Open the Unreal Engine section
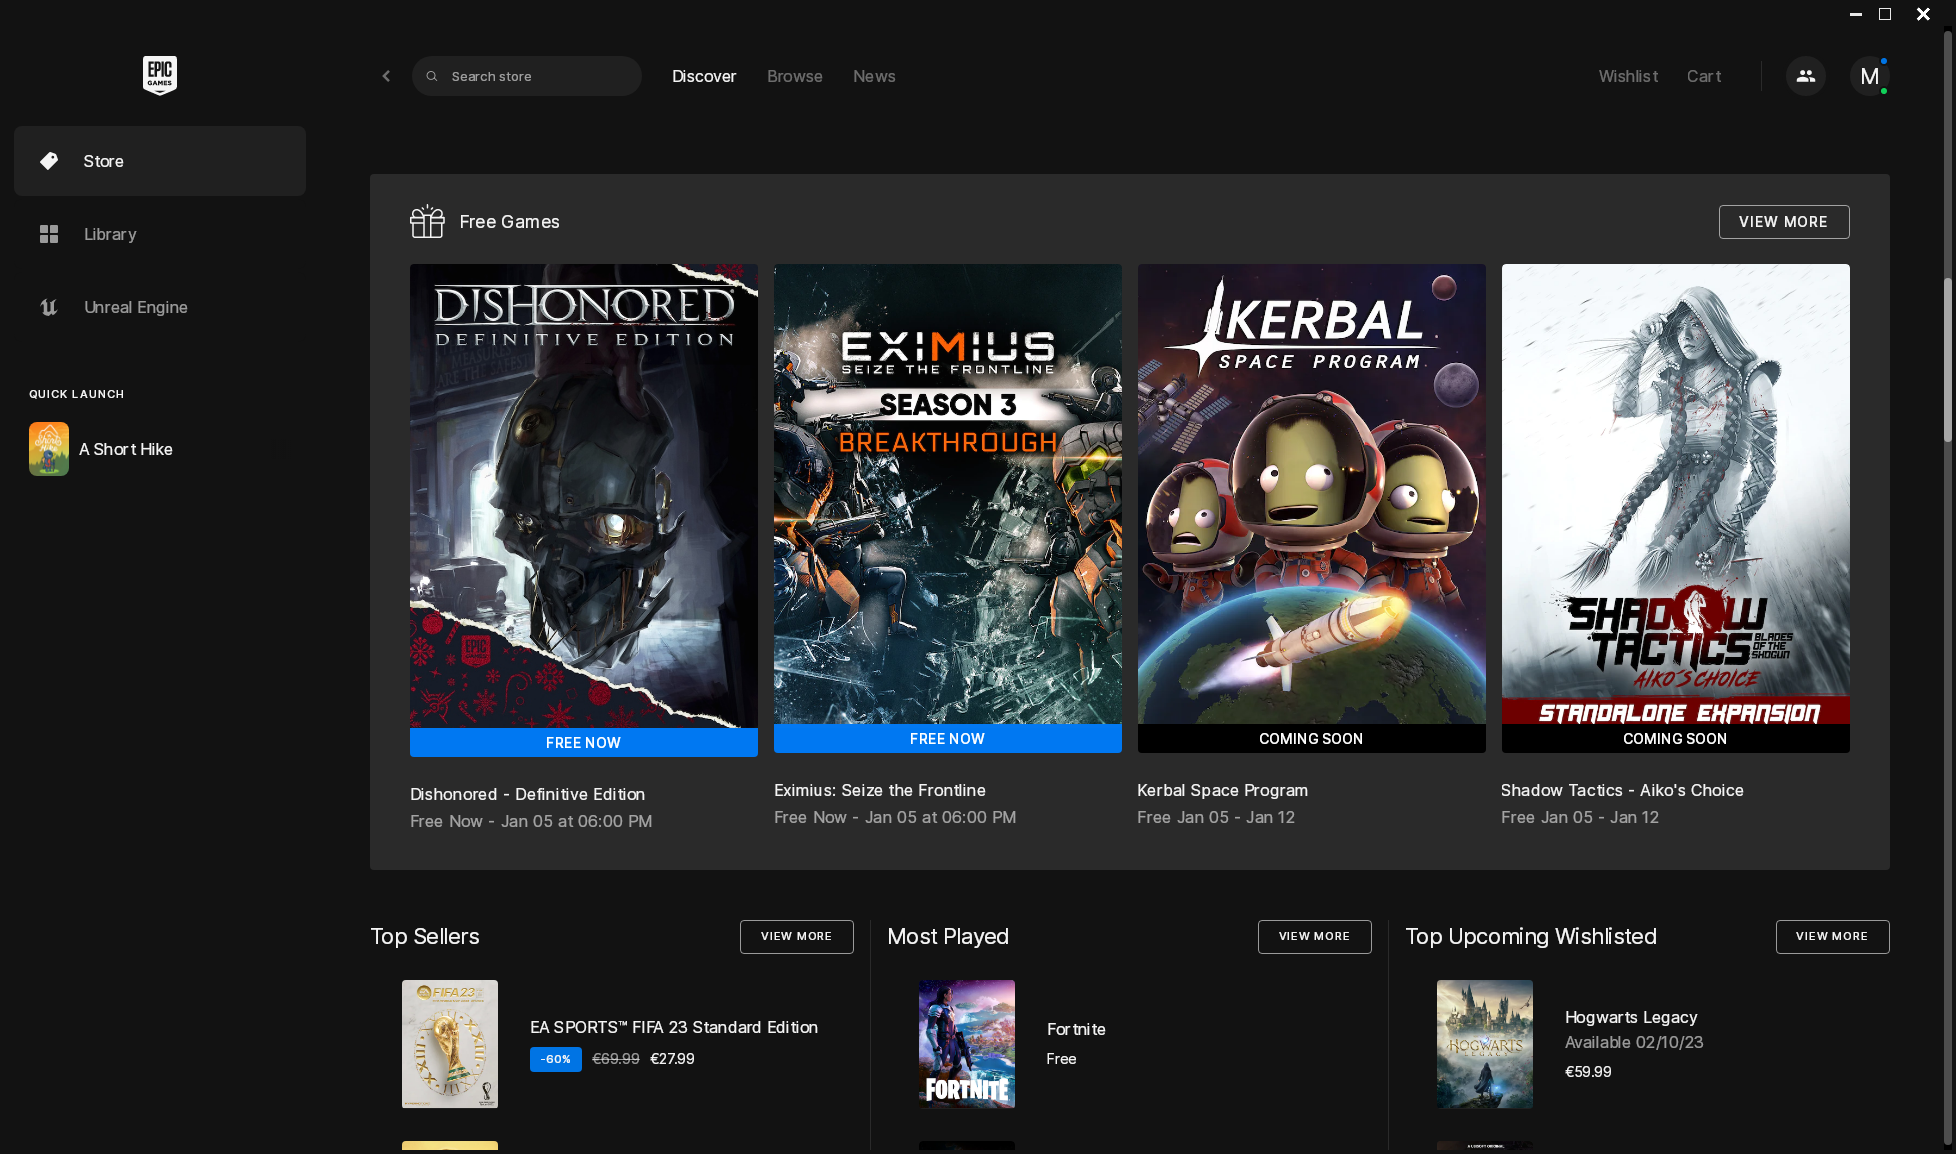 (x=160, y=307)
